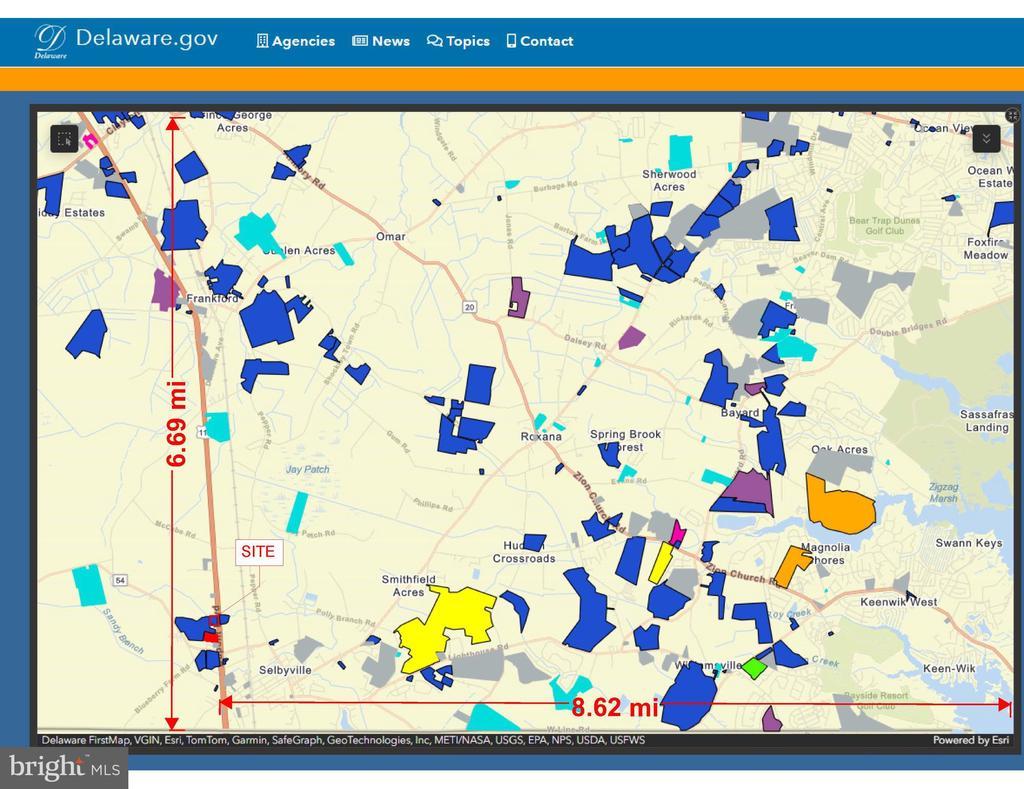Click the Delaware state logo emblem
Image resolution: width=1024 pixels, height=789 pixels.
coord(50,40)
